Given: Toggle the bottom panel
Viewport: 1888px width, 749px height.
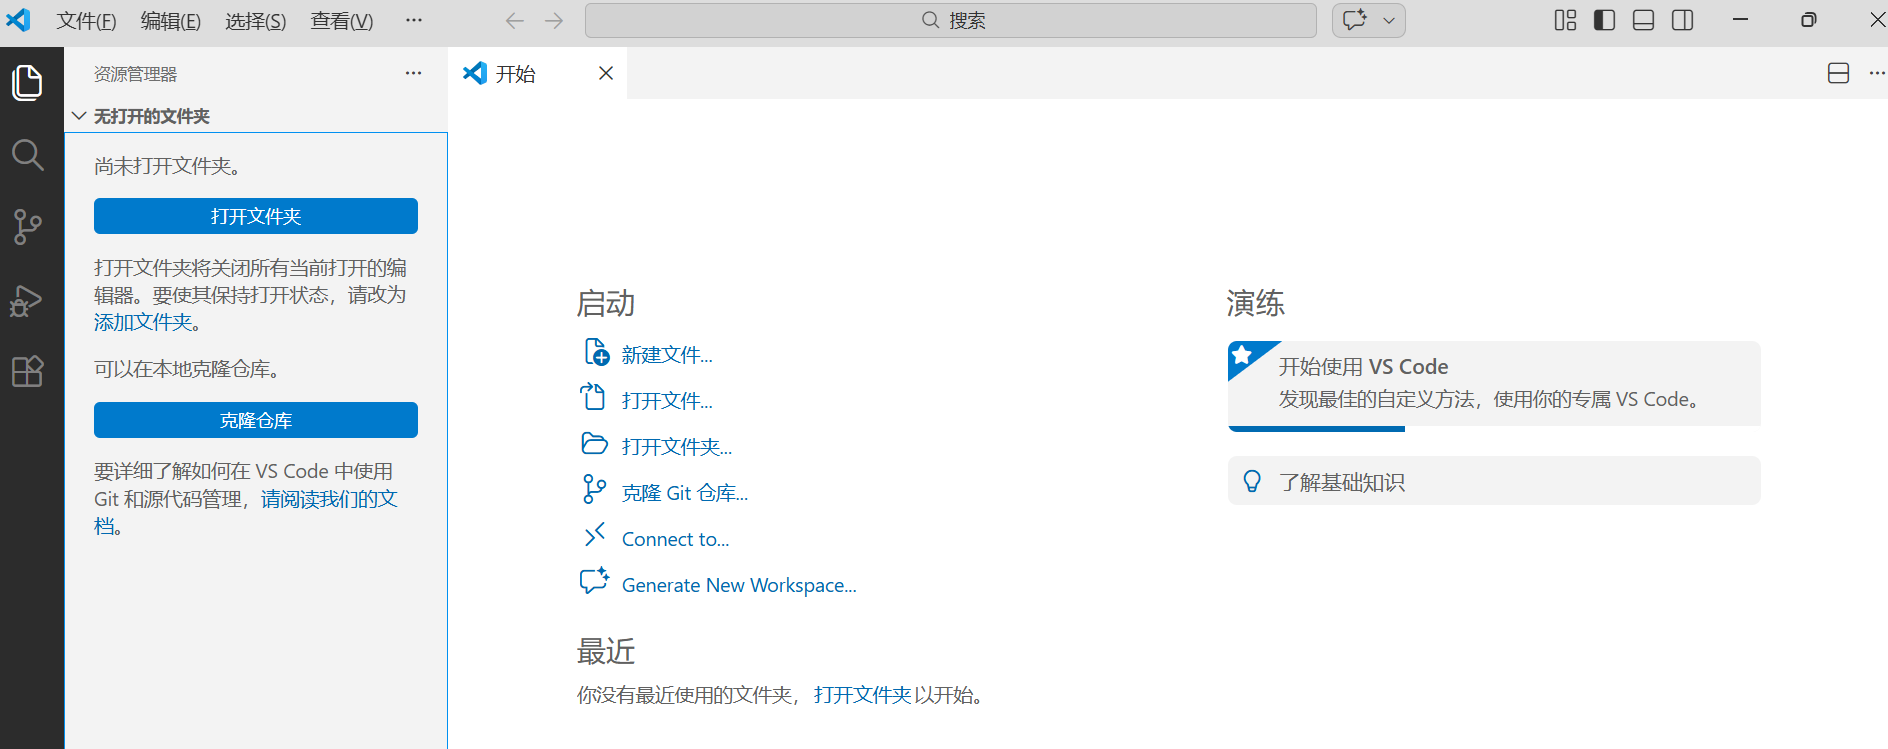Looking at the screenshot, I should (x=1643, y=20).
